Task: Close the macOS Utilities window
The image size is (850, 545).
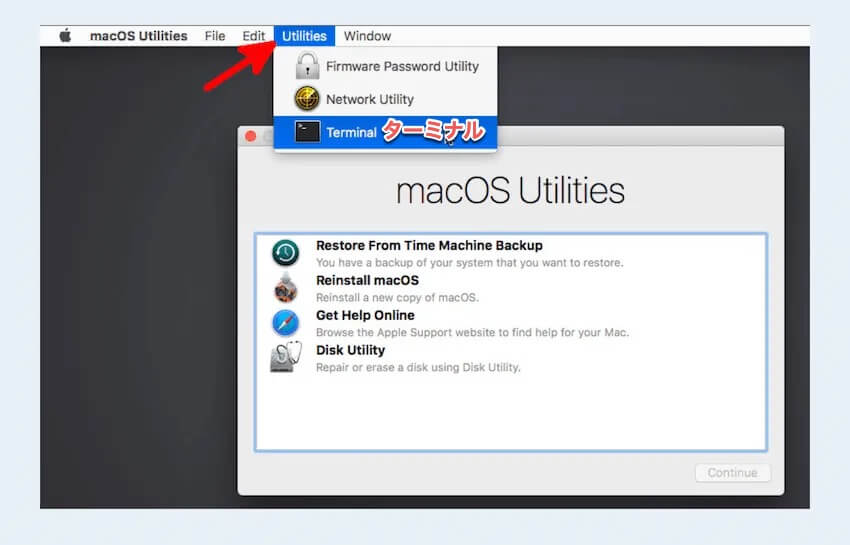Action: coord(250,136)
